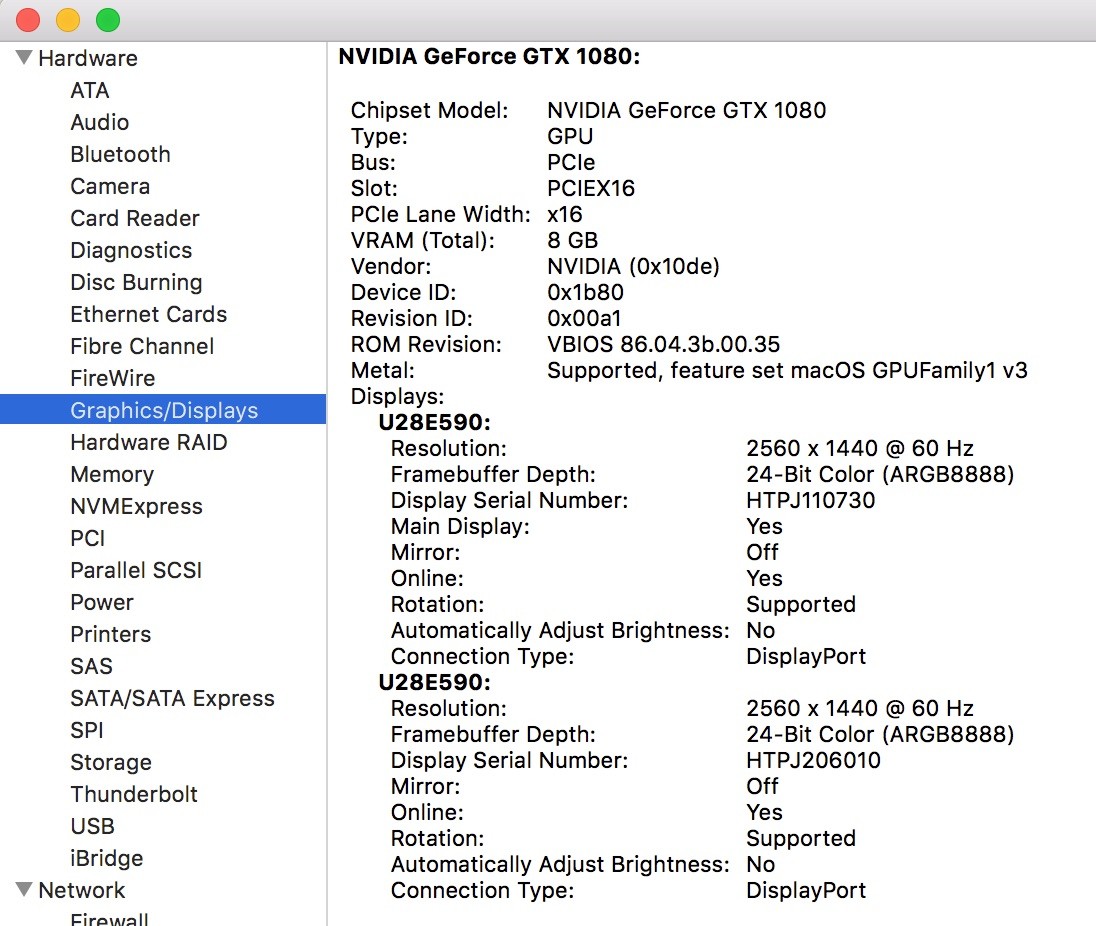Collapse the Hardware section triangle
Screen dimensions: 1096x926
coord(24,58)
